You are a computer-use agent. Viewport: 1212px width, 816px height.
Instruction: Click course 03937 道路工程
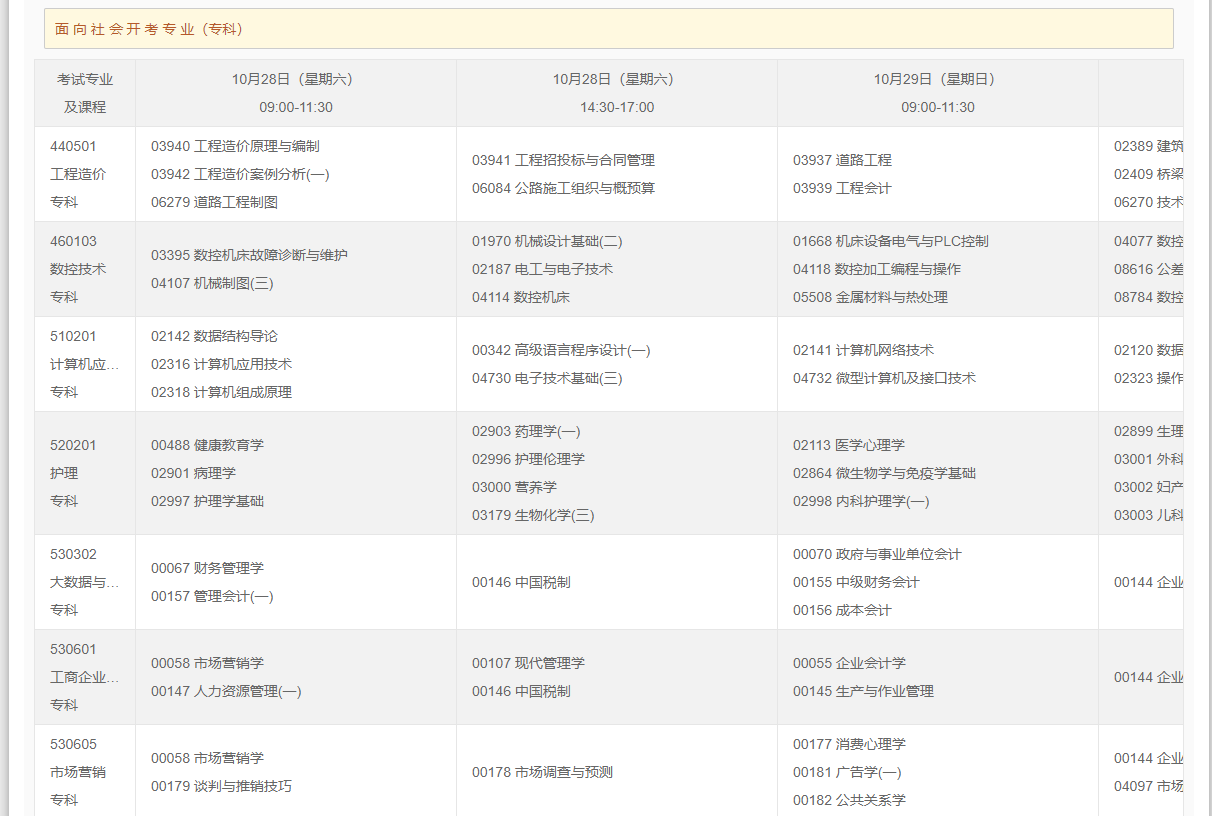click(x=842, y=160)
